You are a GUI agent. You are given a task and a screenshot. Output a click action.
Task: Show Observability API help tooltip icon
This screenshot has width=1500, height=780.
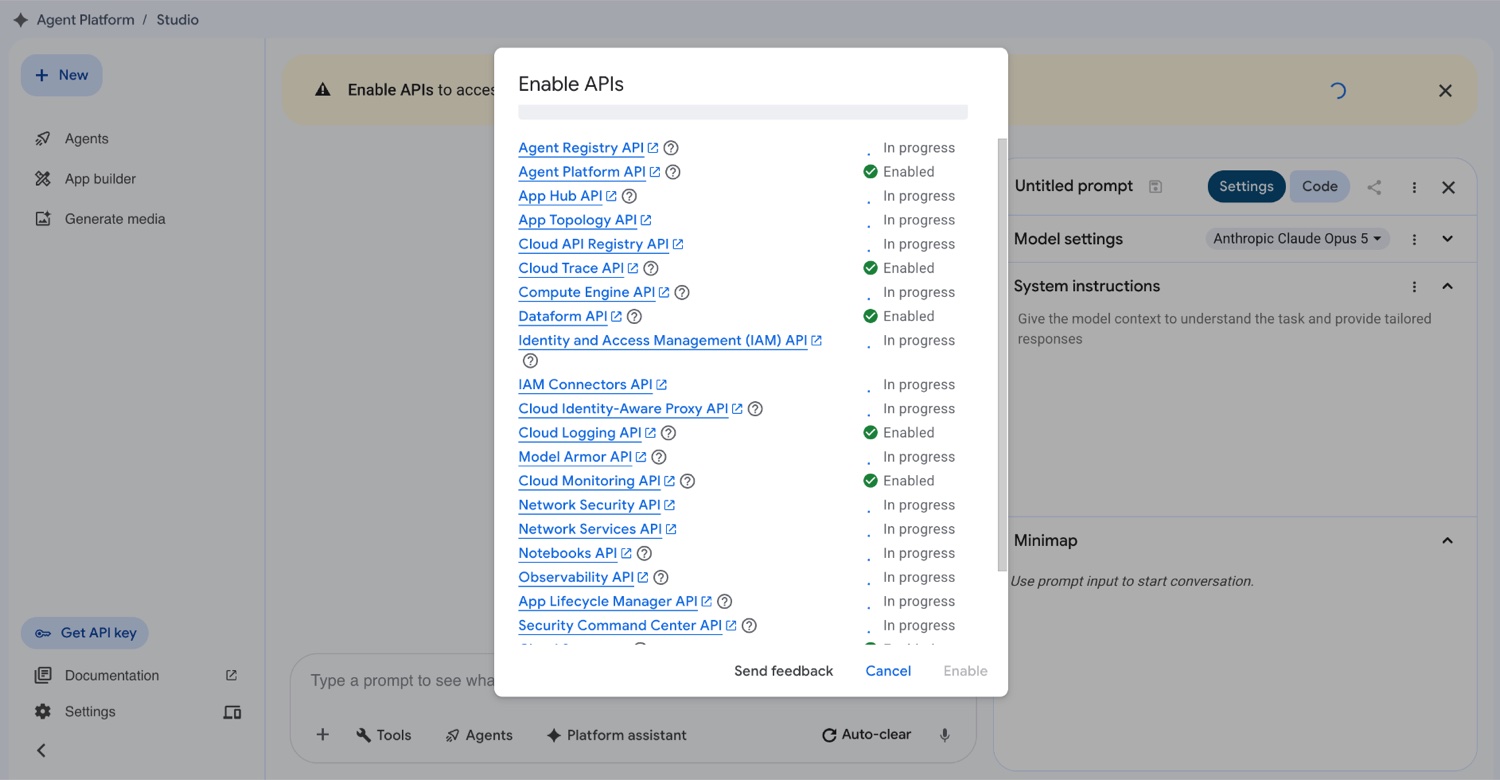click(661, 577)
